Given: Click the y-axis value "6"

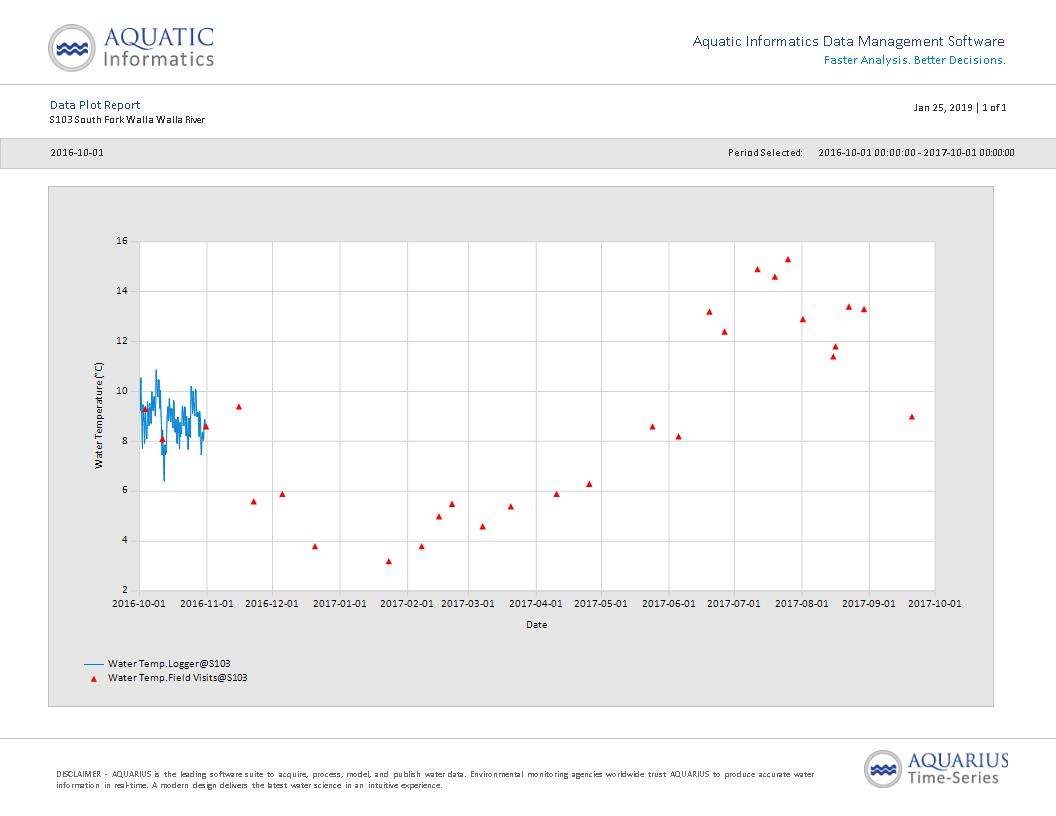Looking at the screenshot, I should click(x=125, y=490).
